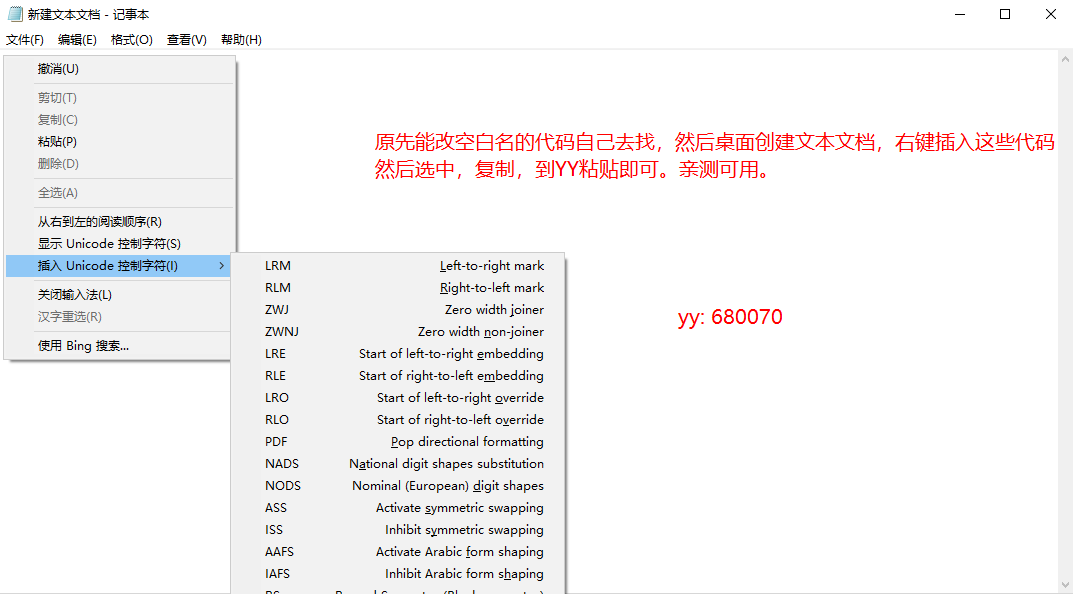This screenshot has width=1073, height=594.
Task: Click the Notepad icon in the title bar
Action: (x=14, y=14)
